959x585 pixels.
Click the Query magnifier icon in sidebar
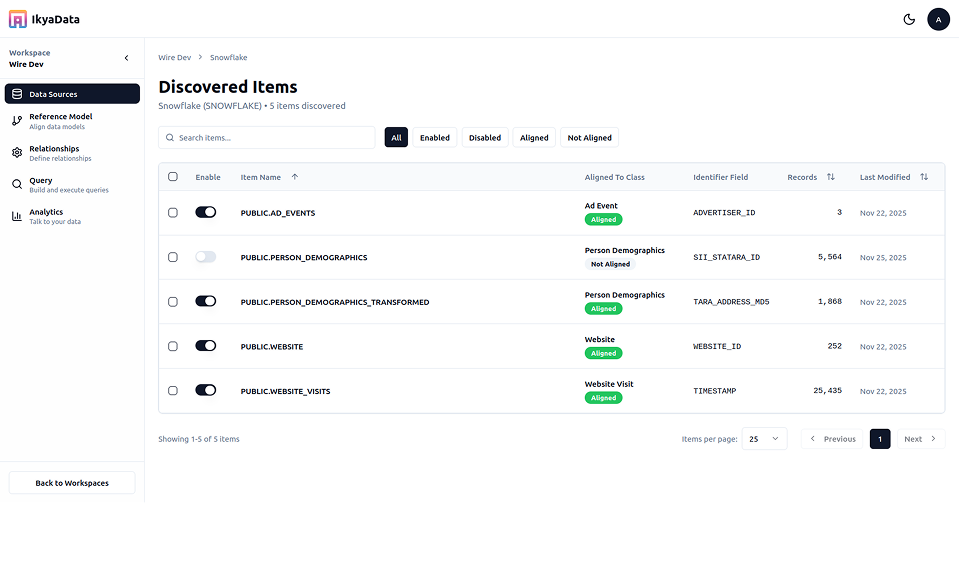coord(17,185)
